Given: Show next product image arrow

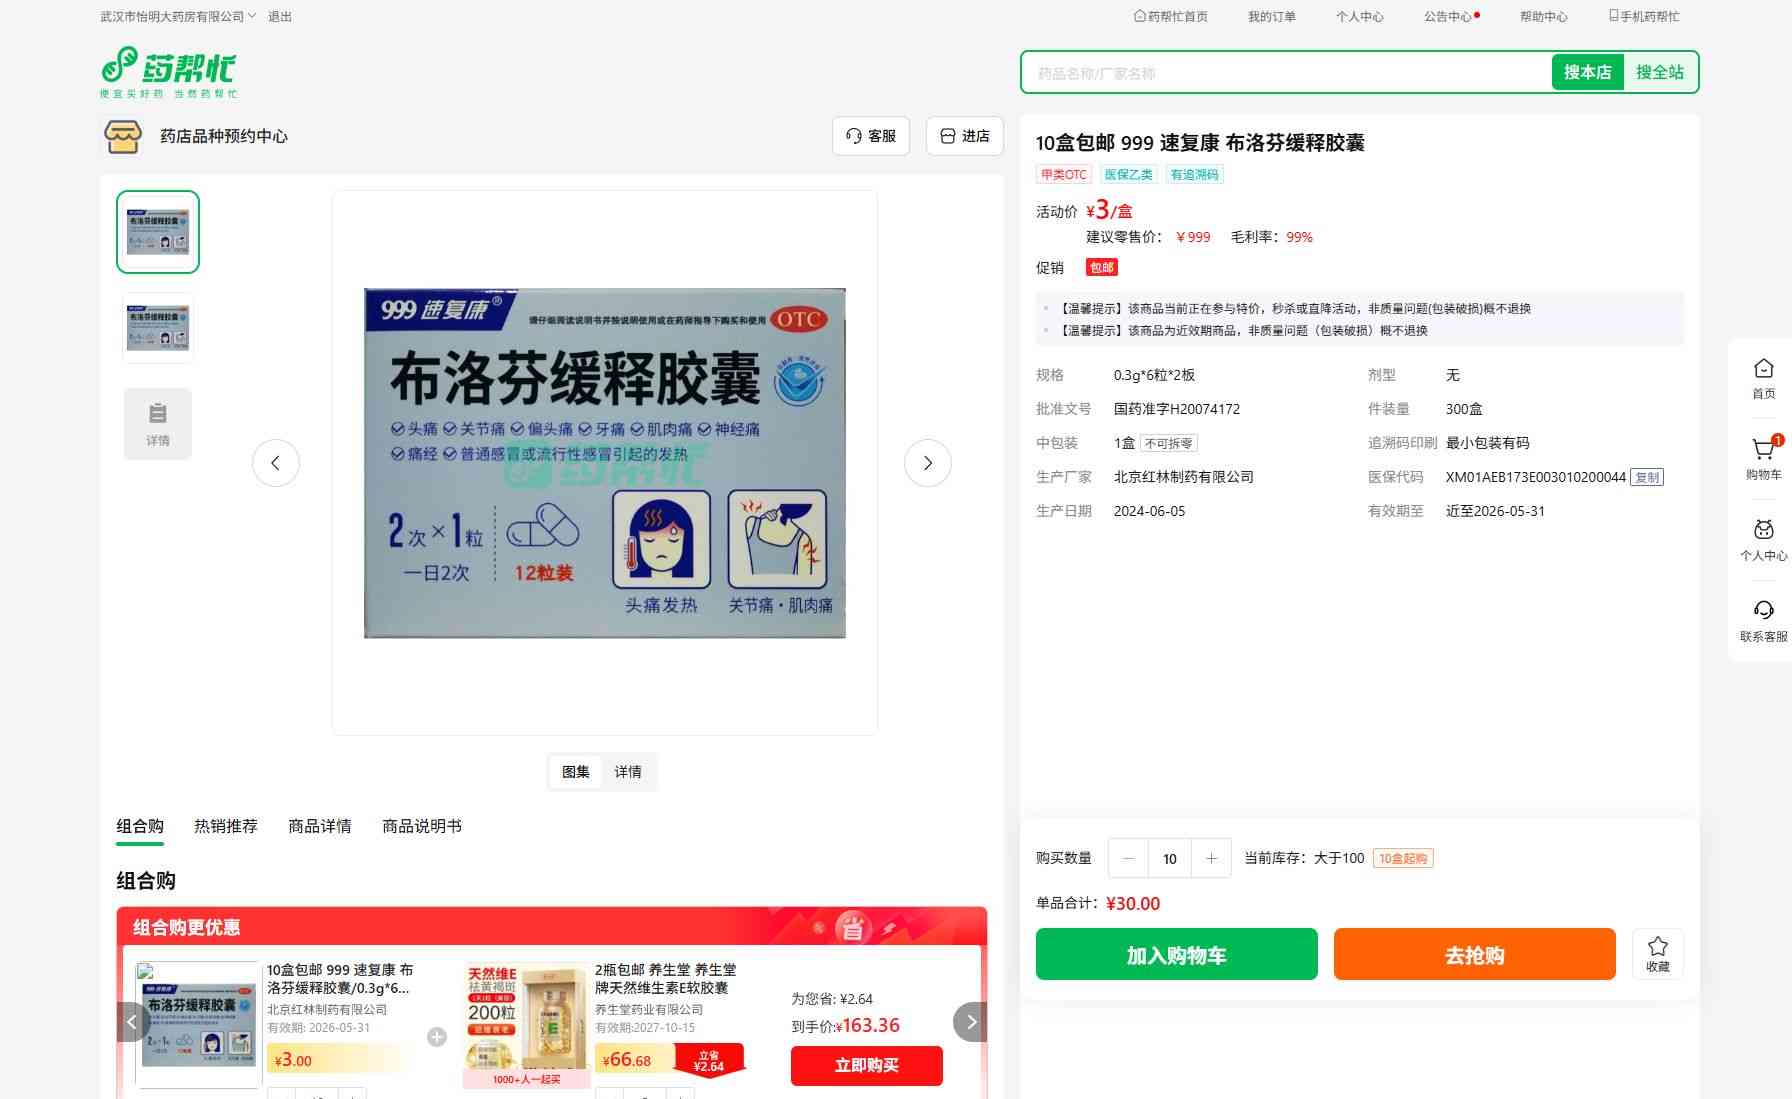Looking at the screenshot, I should [928, 463].
